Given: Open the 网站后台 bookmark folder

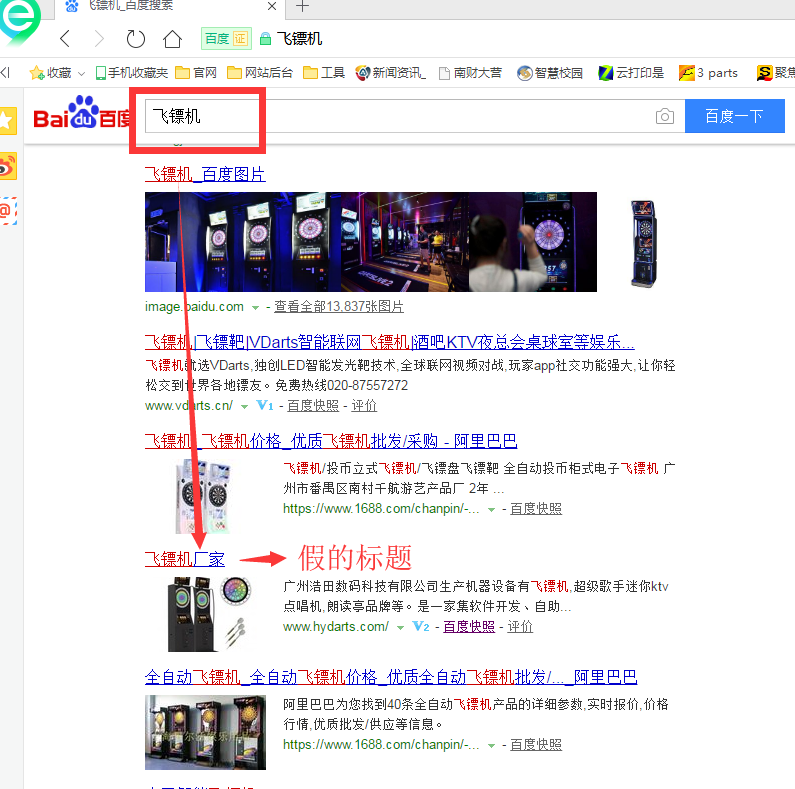Looking at the screenshot, I should click(x=260, y=73).
